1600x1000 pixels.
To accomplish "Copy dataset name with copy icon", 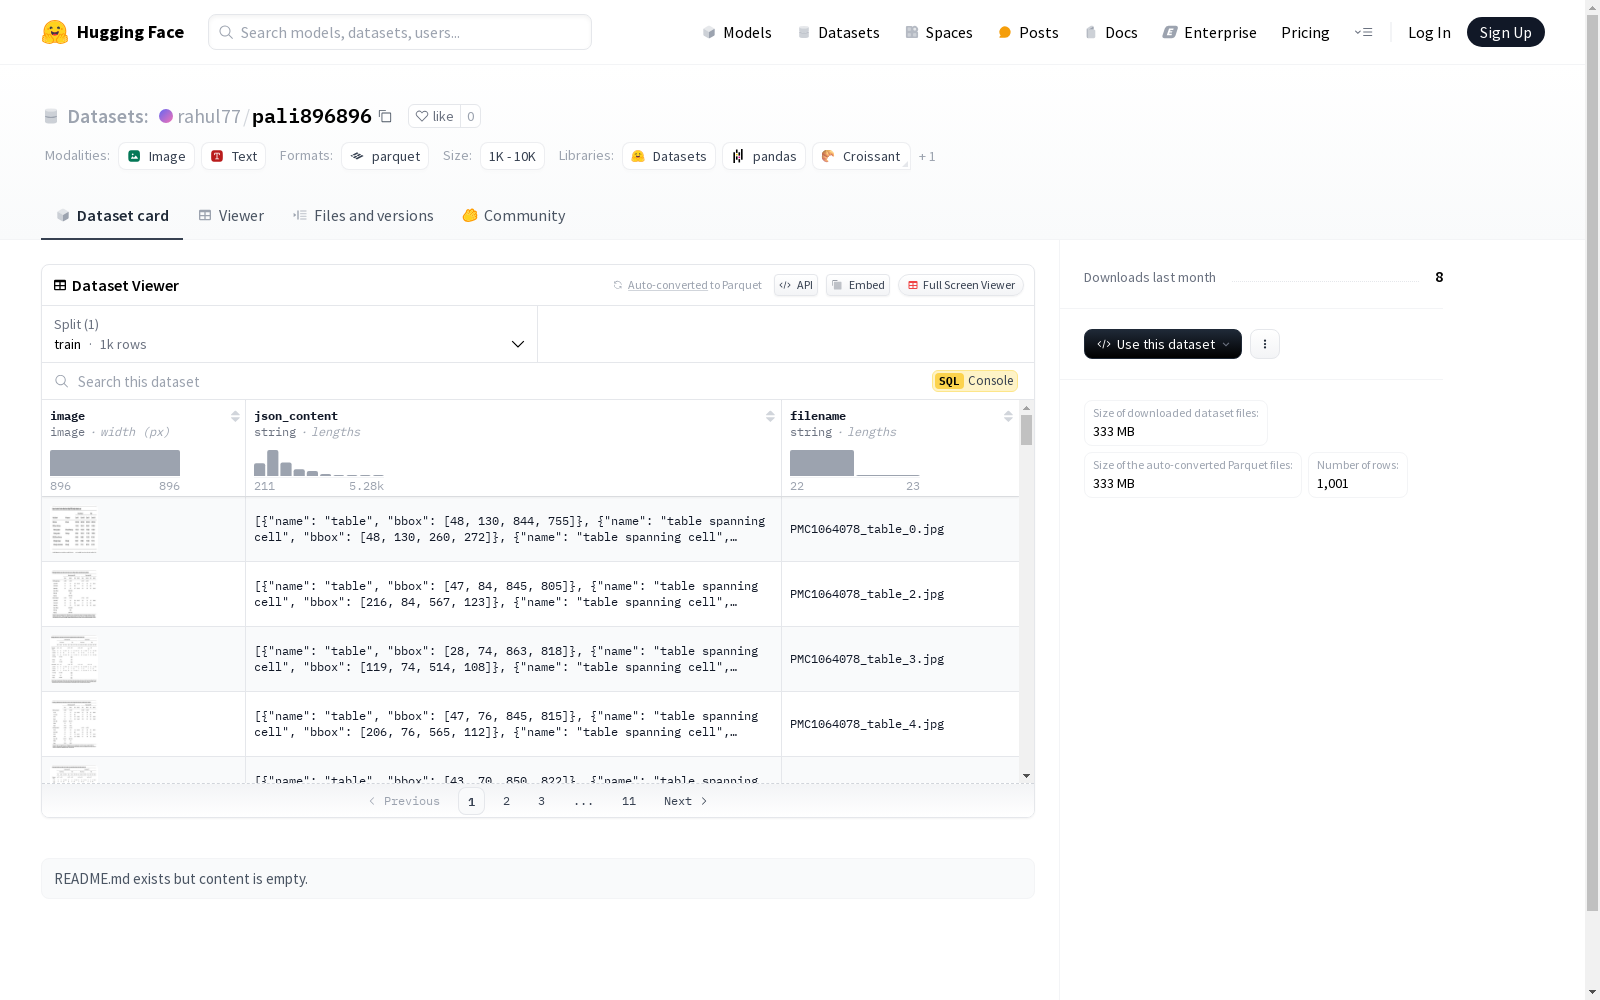I will click(385, 116).
